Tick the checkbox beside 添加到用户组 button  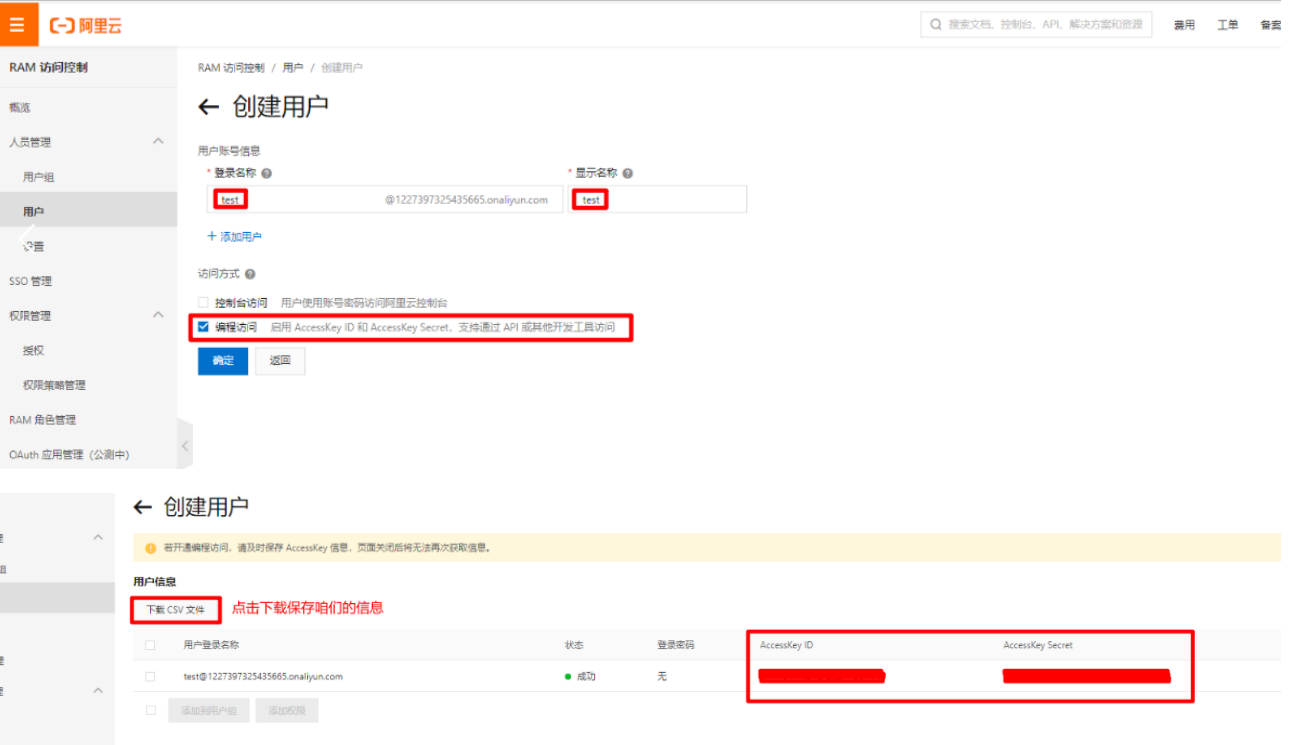pyautogui.click(x=151, y=711)
